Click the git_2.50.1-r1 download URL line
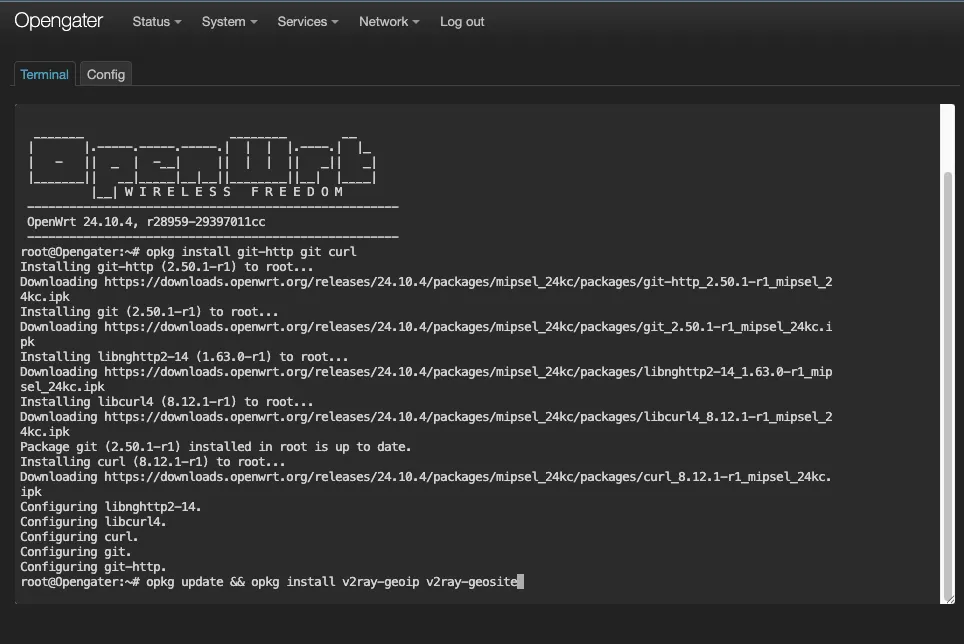The height and width of the screenshot is (644, 964). tap(426, 334)
